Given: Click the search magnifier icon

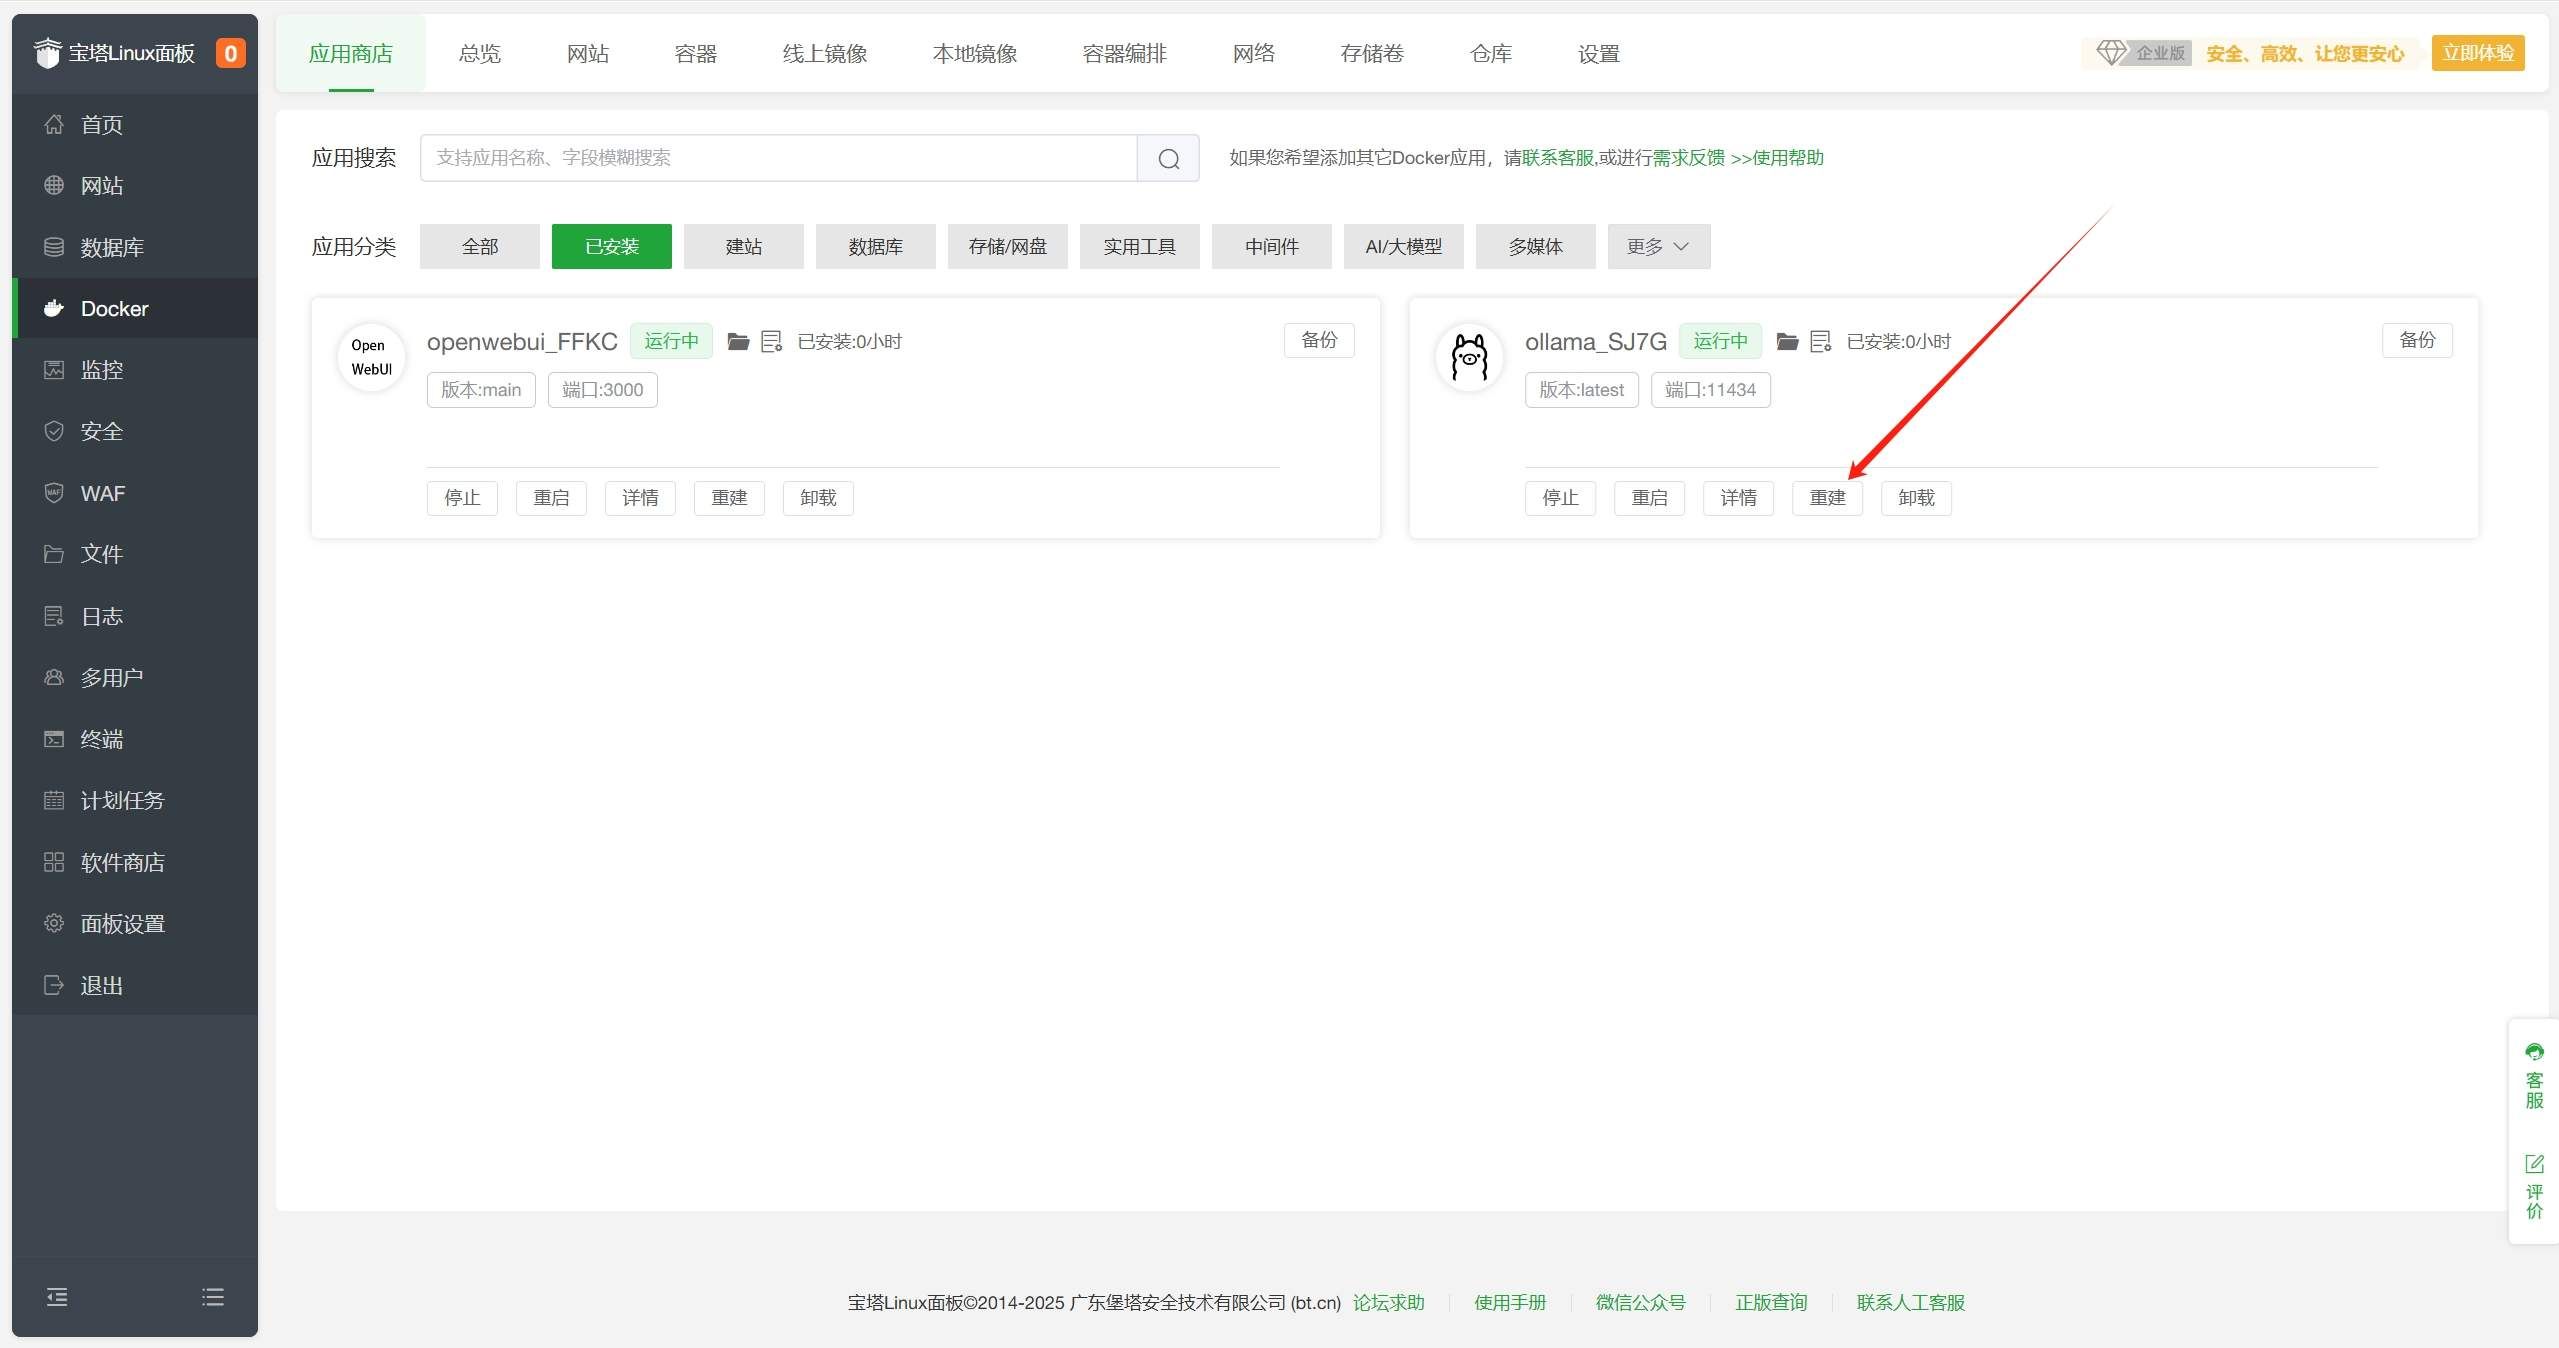Looking at the screenshot, I should pyautogui.click(x=1168, y=158).
